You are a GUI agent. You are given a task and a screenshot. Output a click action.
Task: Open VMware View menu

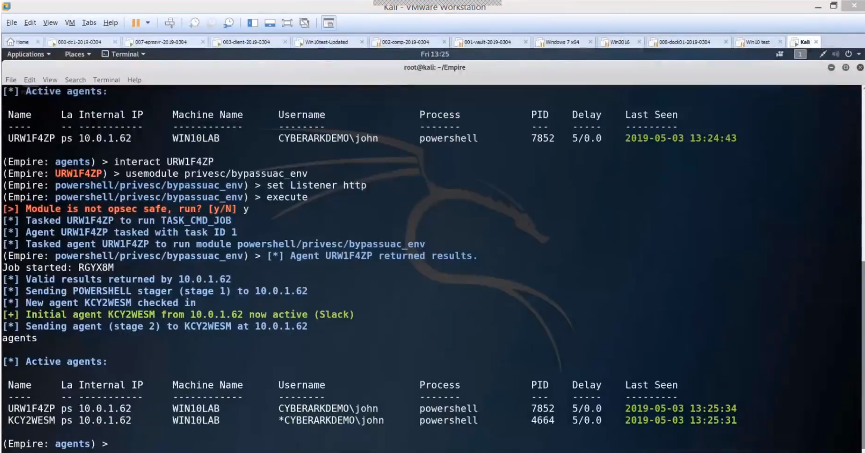(50, 23)
